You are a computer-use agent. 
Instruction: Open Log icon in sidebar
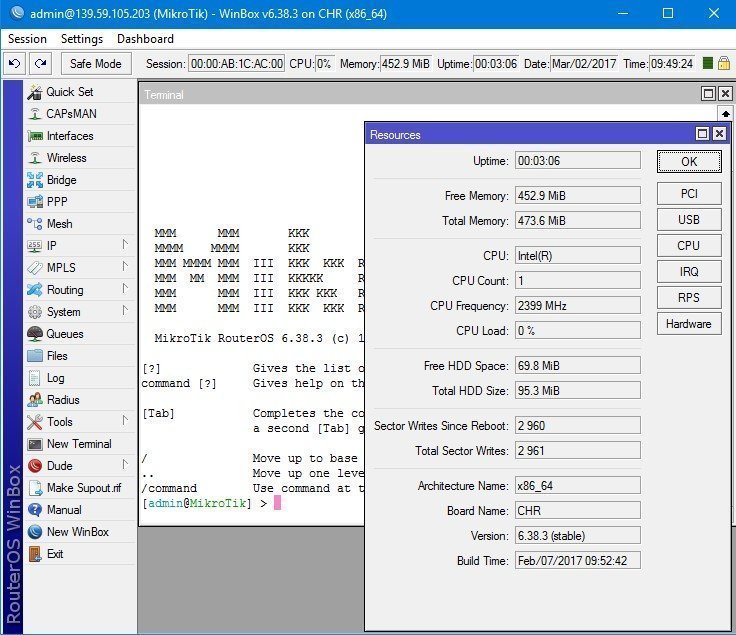[35, 378]
